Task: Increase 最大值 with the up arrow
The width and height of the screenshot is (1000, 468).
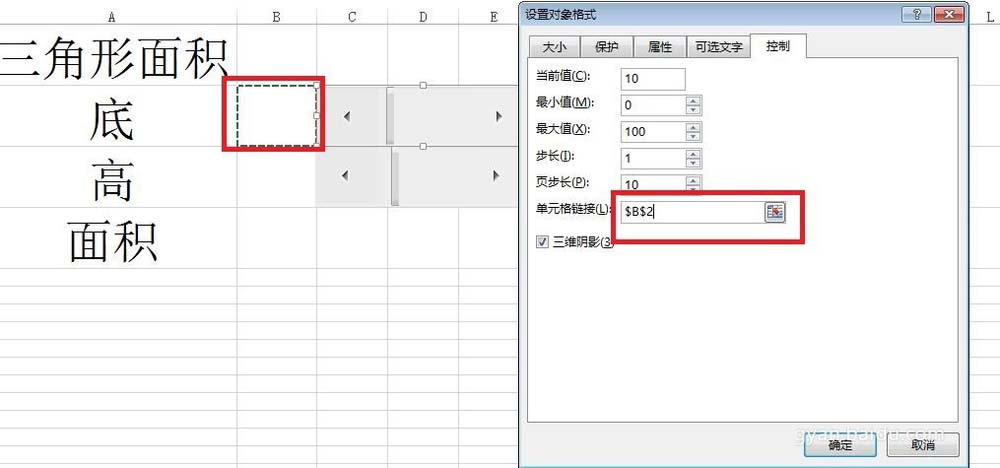Action: pos(694,127)
